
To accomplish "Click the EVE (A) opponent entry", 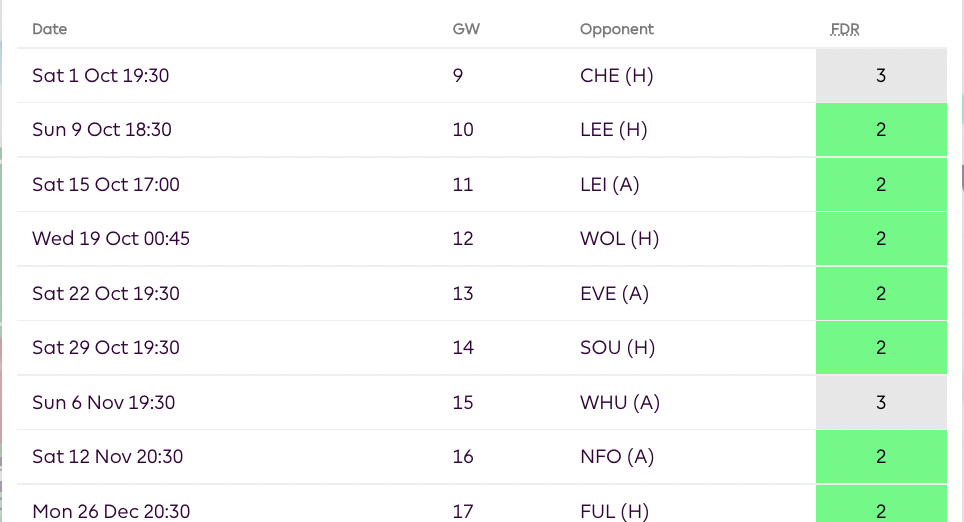I will (x=614, y=293).
